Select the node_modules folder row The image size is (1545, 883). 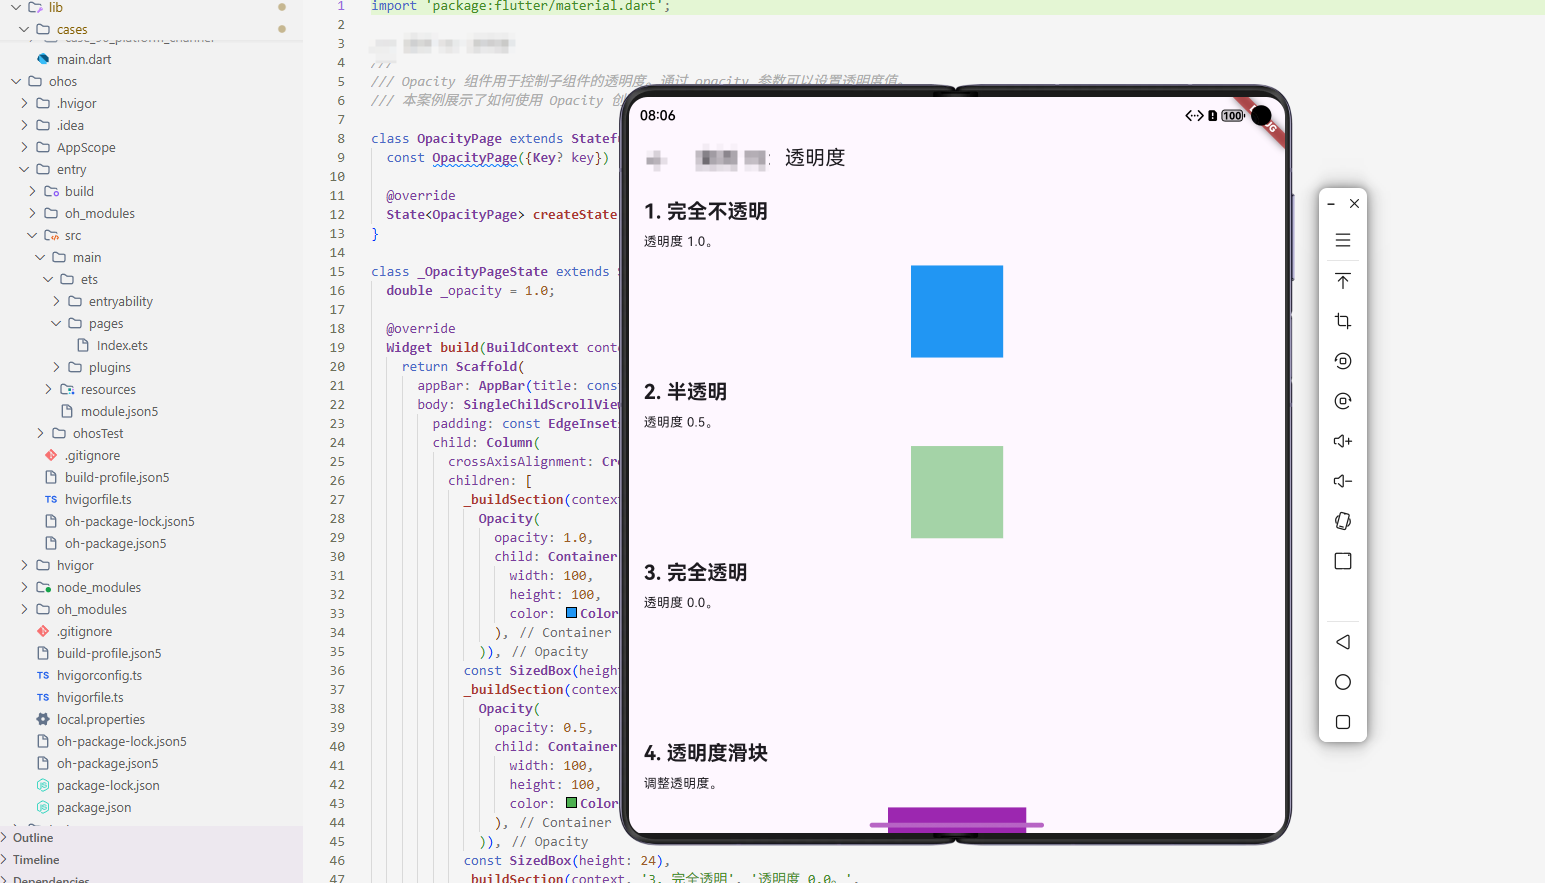pos(151,587)
